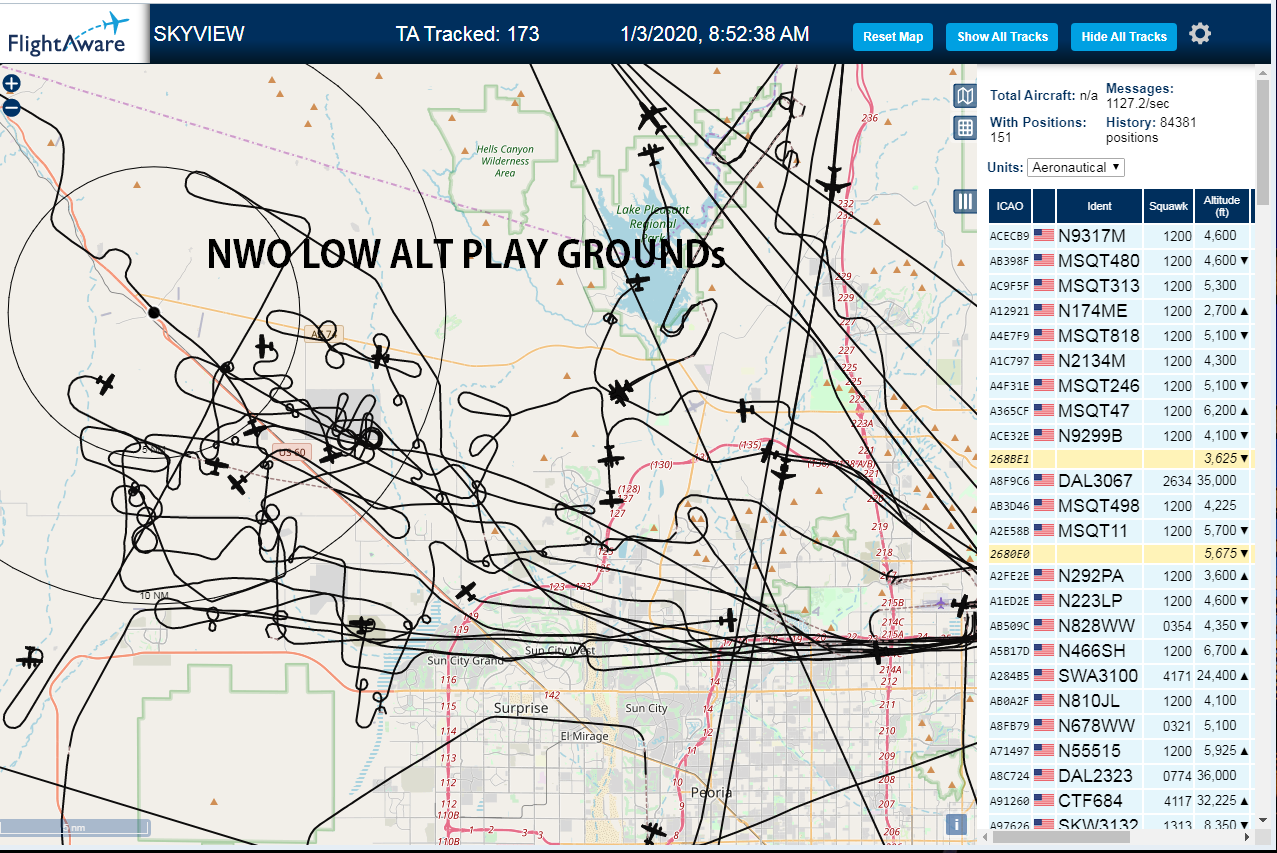Select the N55515 aircraft row
1277x853 pixels.
tap(1120, 751)
